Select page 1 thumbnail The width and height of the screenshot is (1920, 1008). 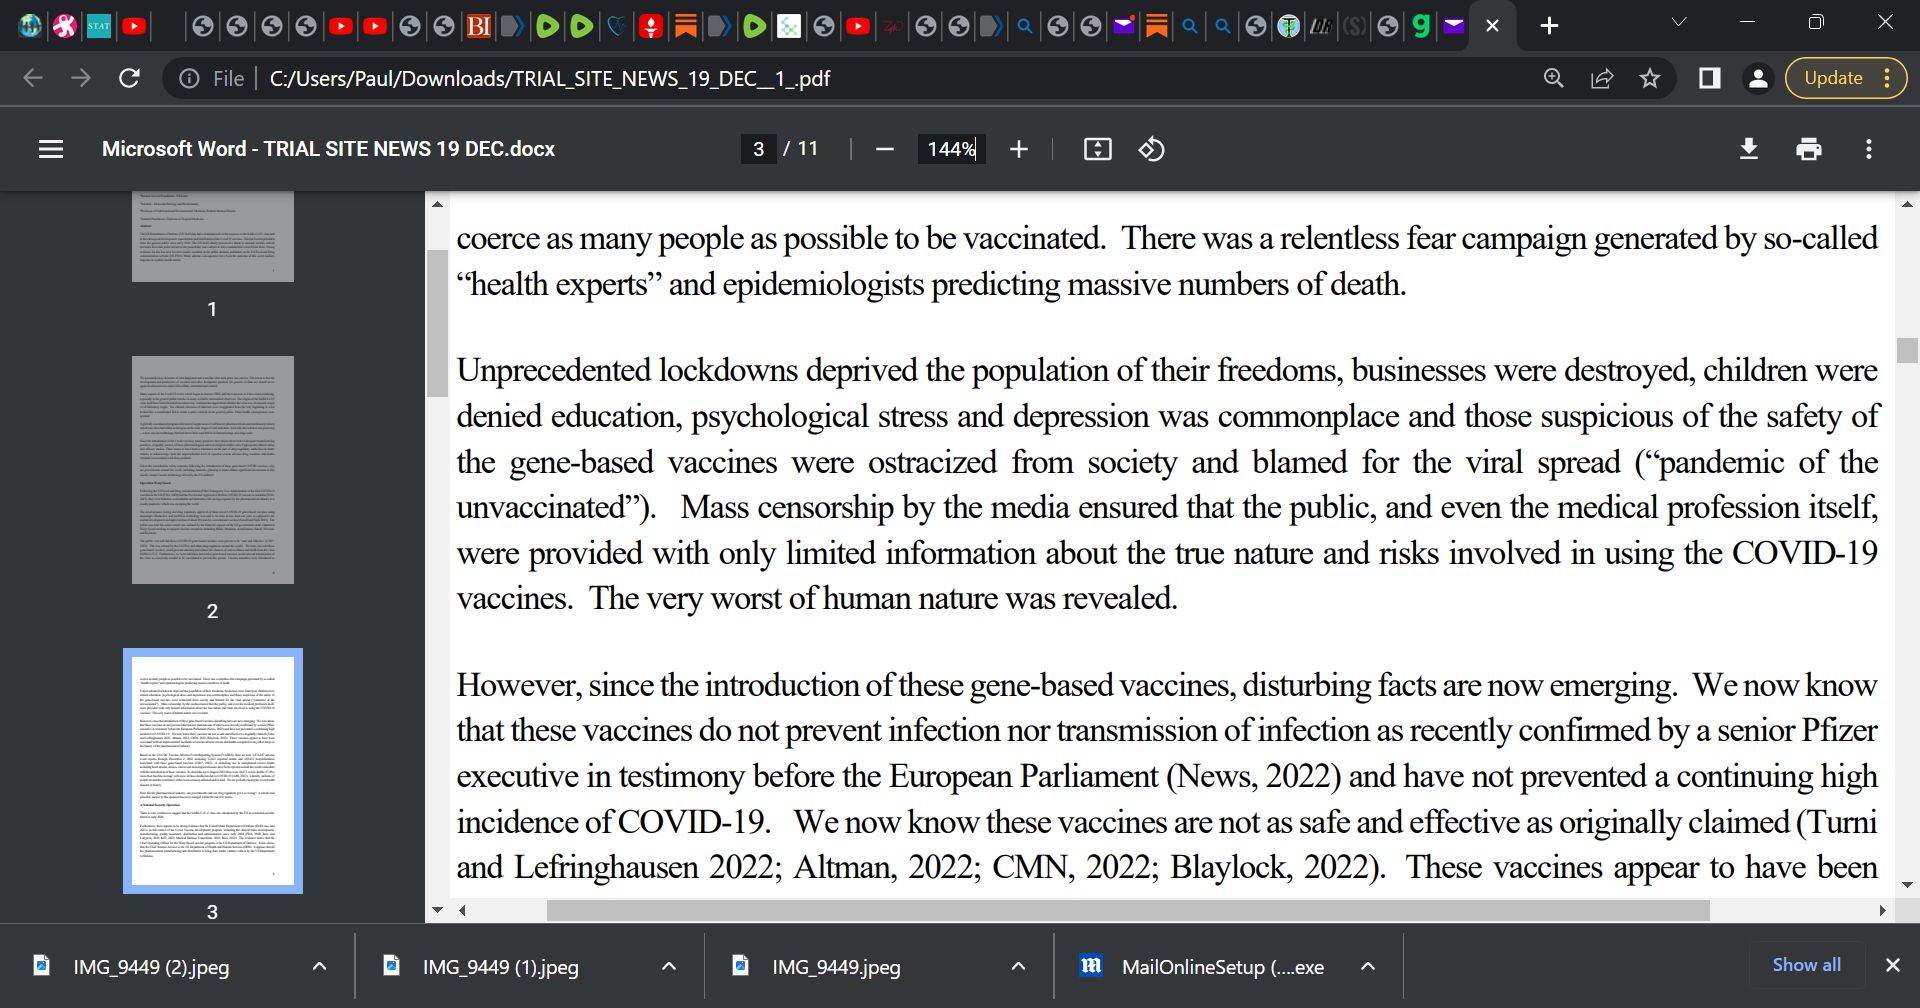(x=213, y=237)
